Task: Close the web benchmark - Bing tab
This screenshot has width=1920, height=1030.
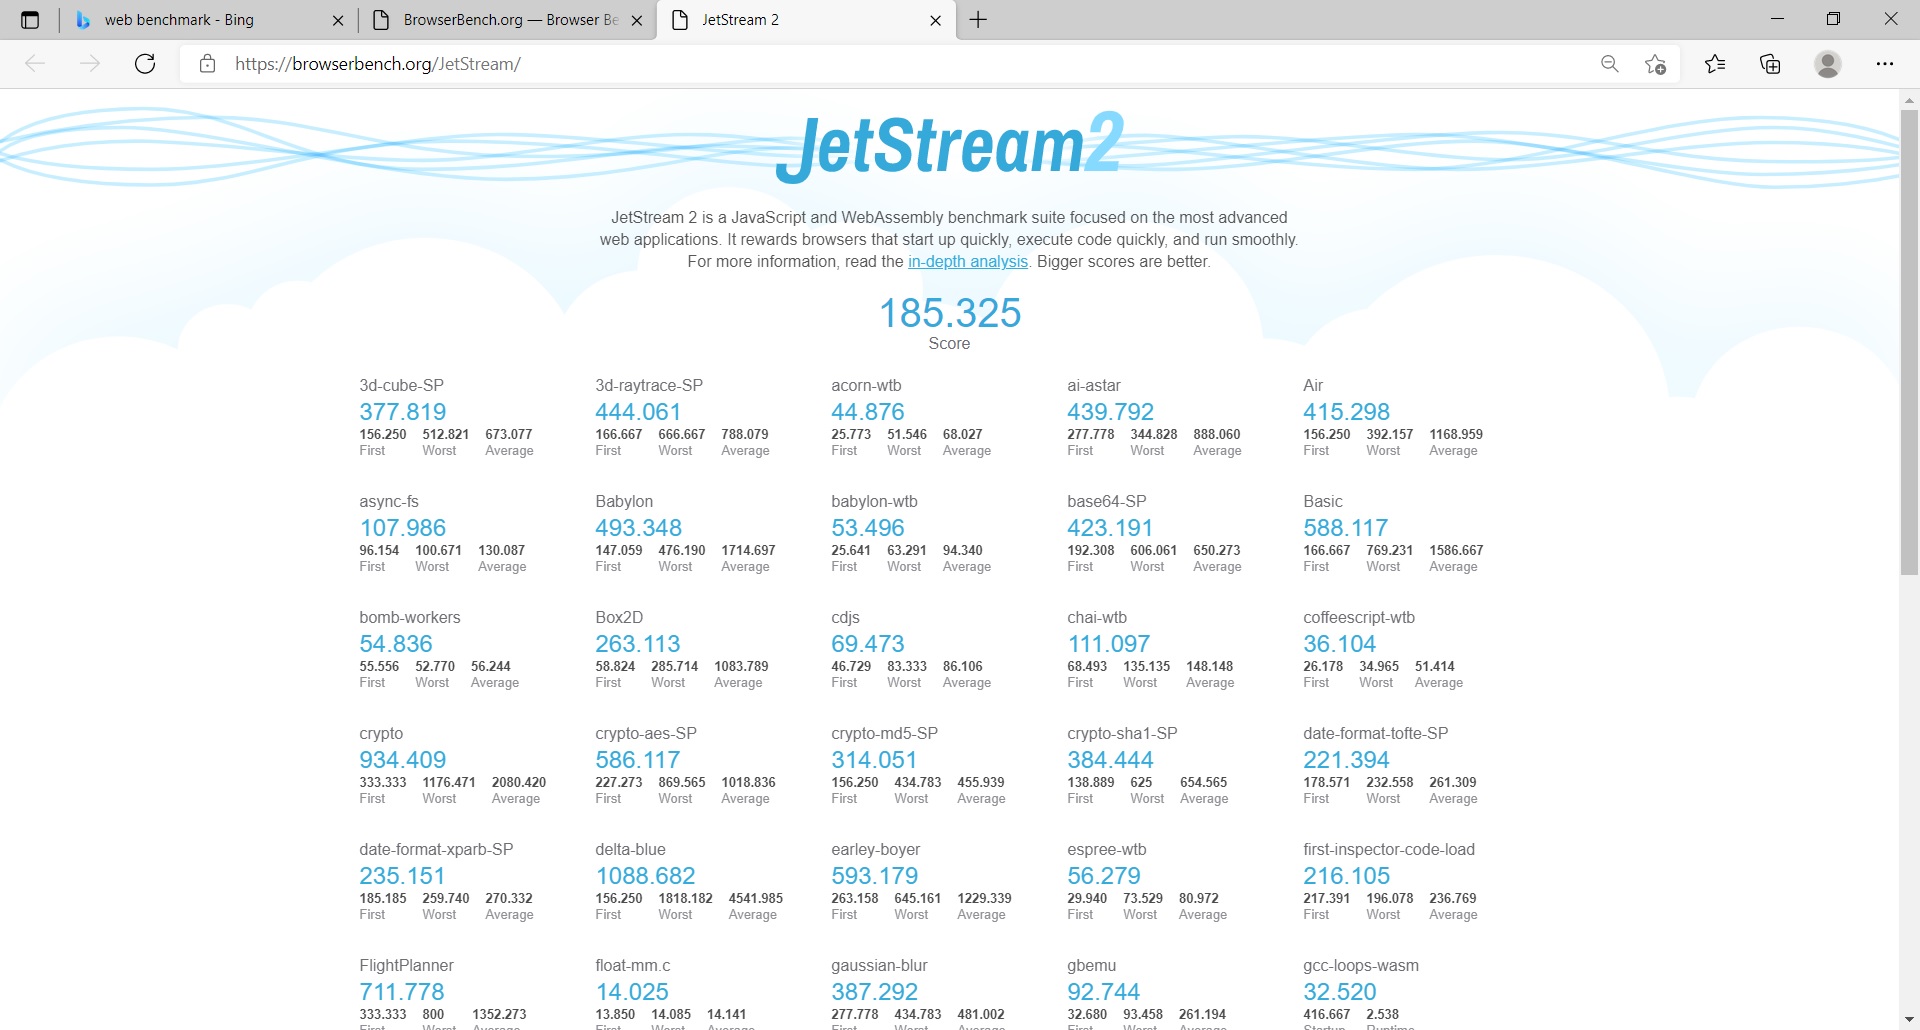Action: 337,21
